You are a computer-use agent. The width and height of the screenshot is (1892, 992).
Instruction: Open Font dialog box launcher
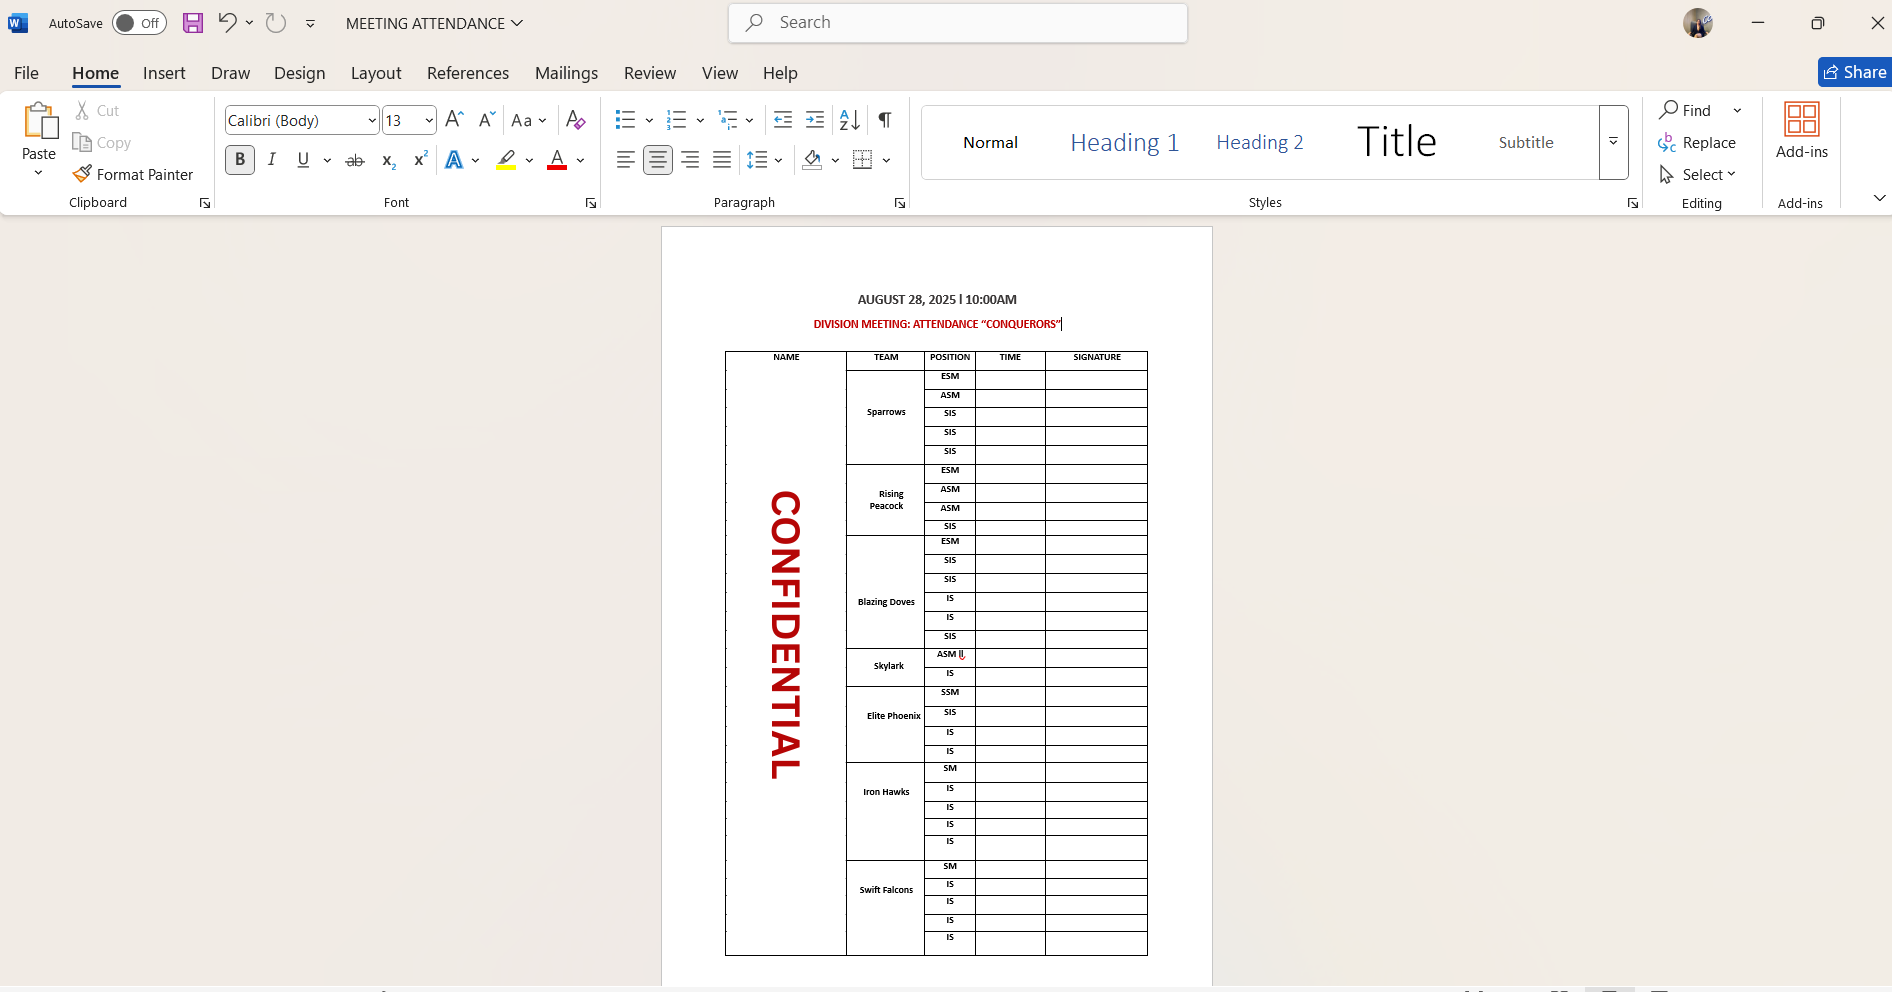pyautogui.click(x=591, y=203)
